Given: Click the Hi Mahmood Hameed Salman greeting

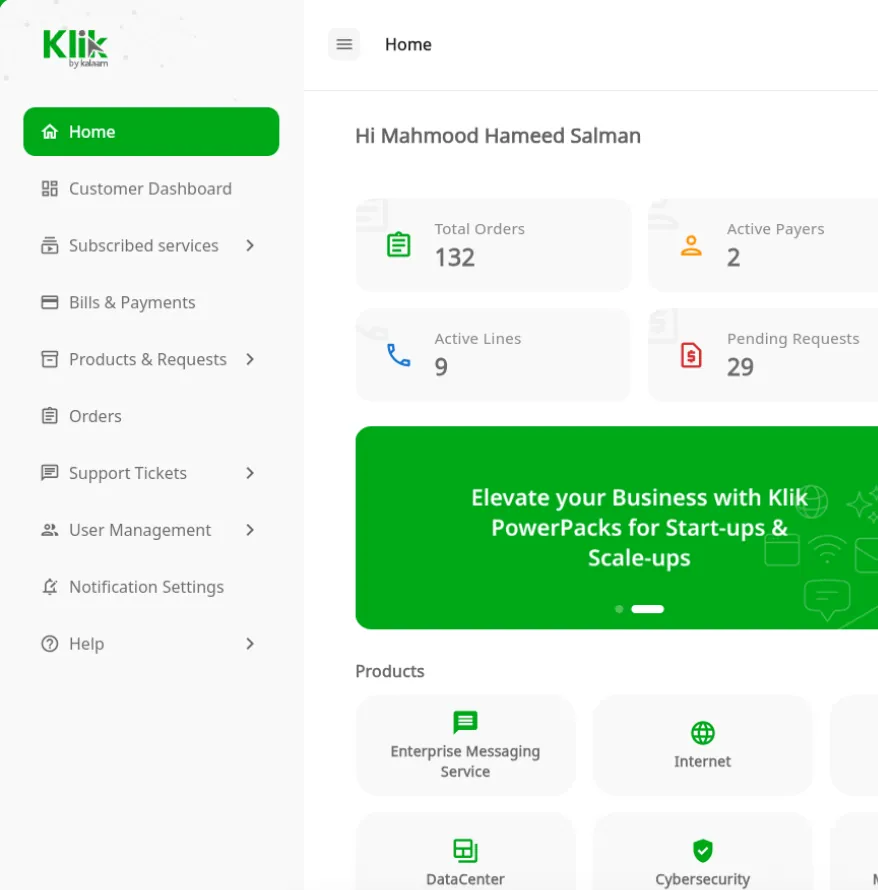Looking at the screenshot, I should click(x=498, y=136).
